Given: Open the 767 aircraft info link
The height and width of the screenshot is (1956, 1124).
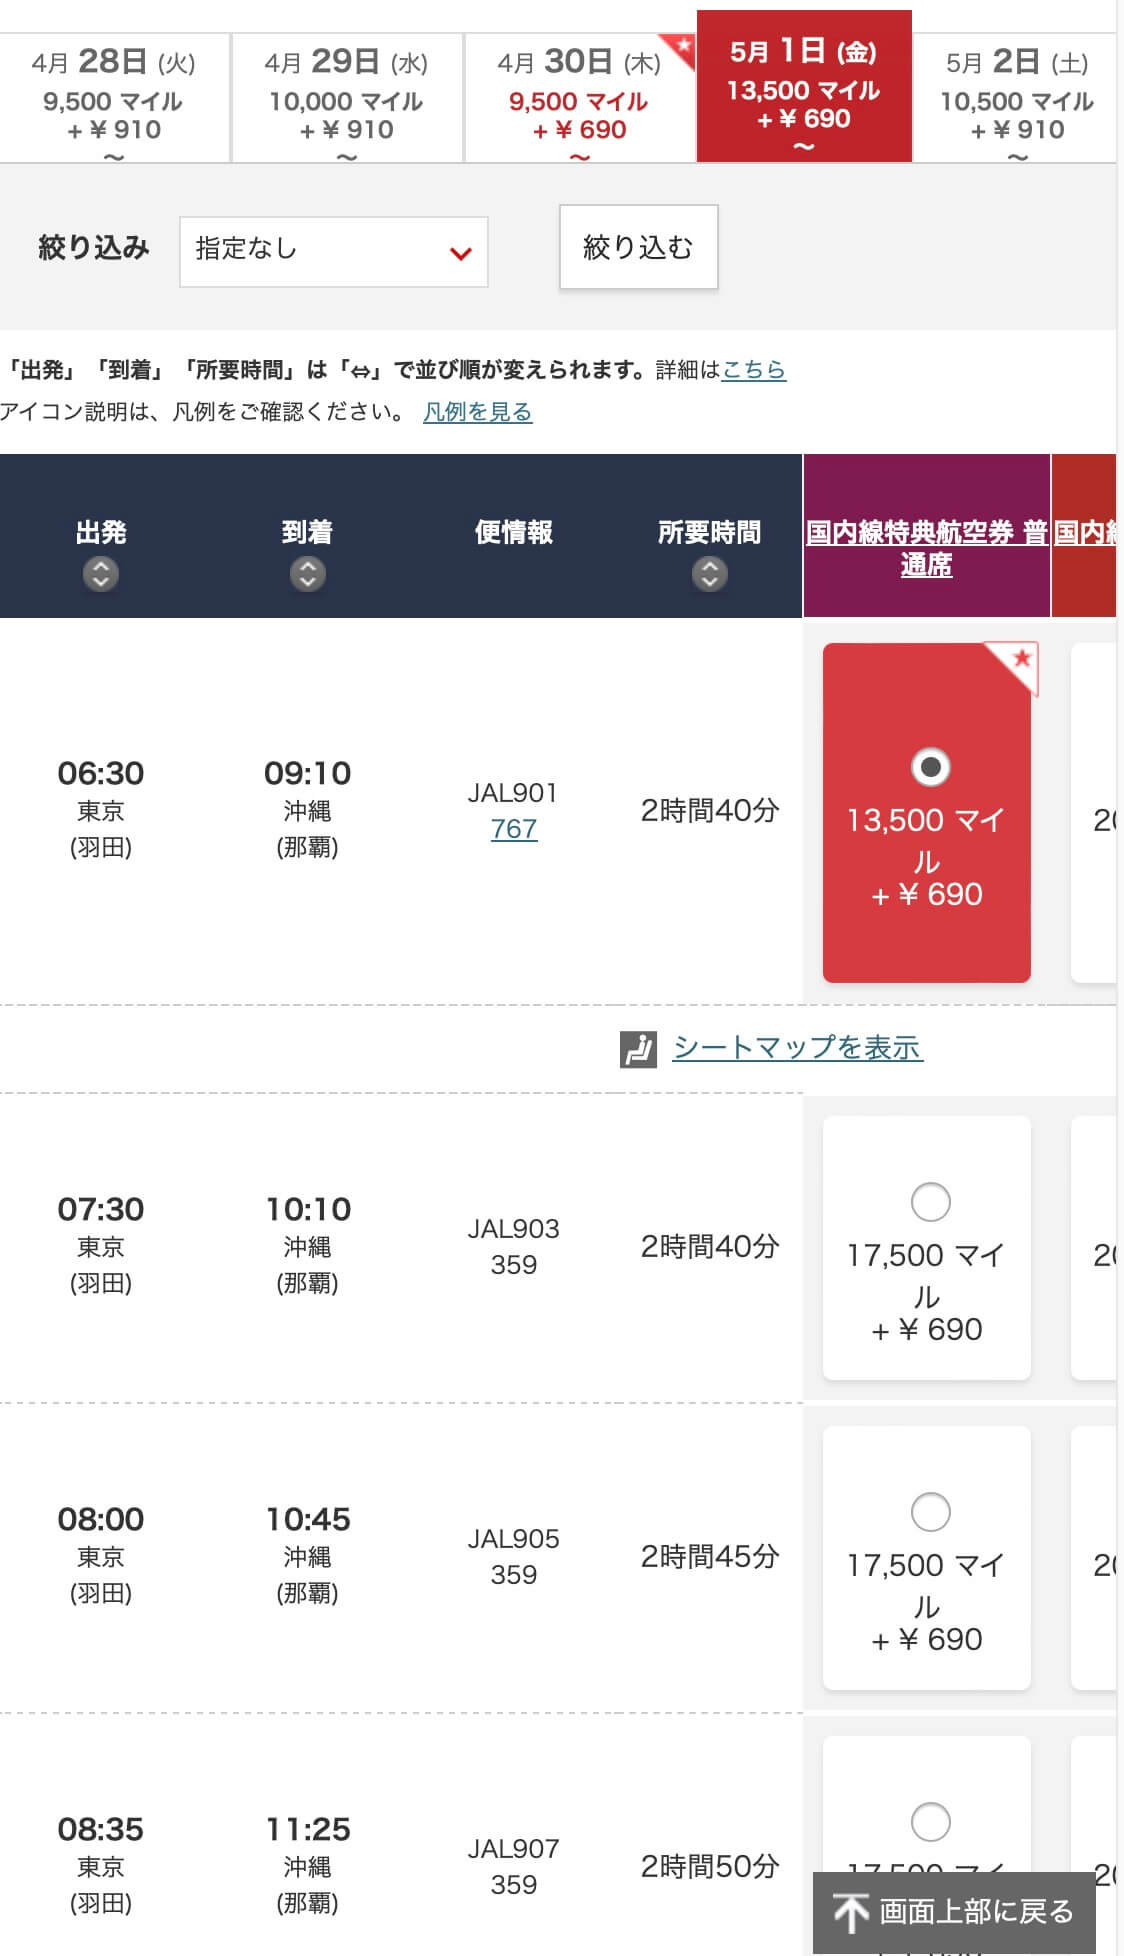Looking at the screenshot, I should click(514, 829).
